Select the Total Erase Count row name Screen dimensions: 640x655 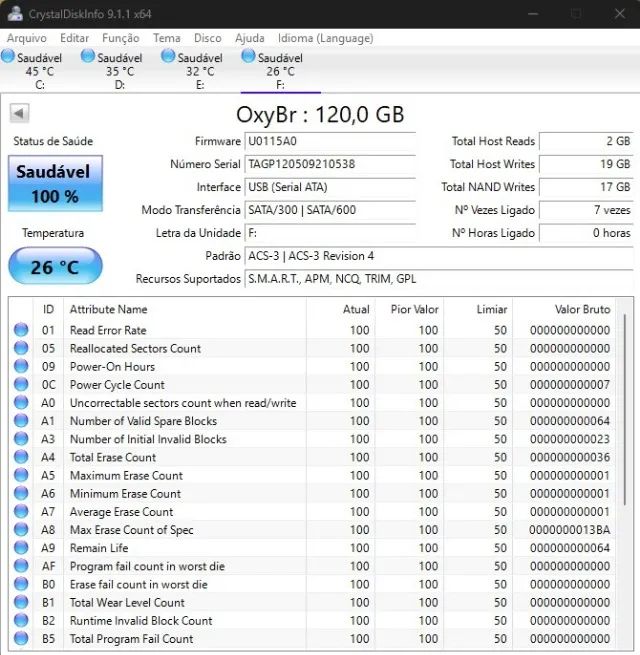coord(113,457)
